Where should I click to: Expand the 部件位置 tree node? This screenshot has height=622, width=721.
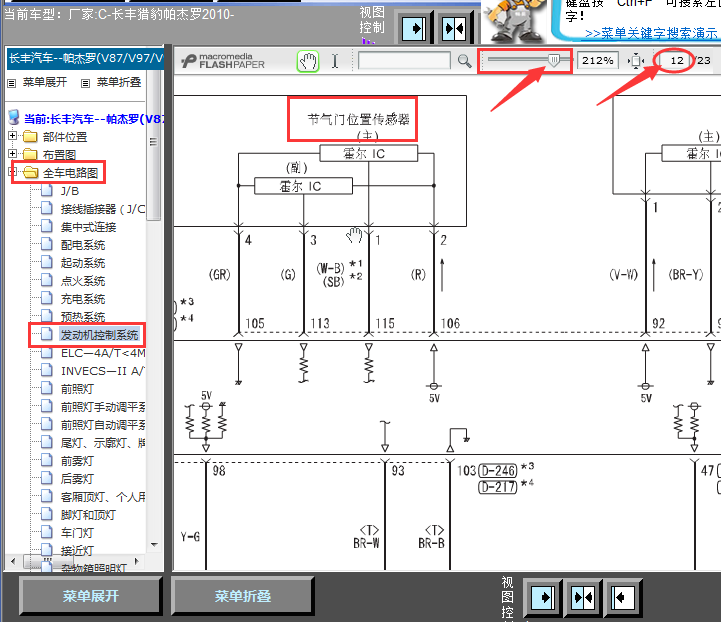pyautogui.click(x=12, y=136)
